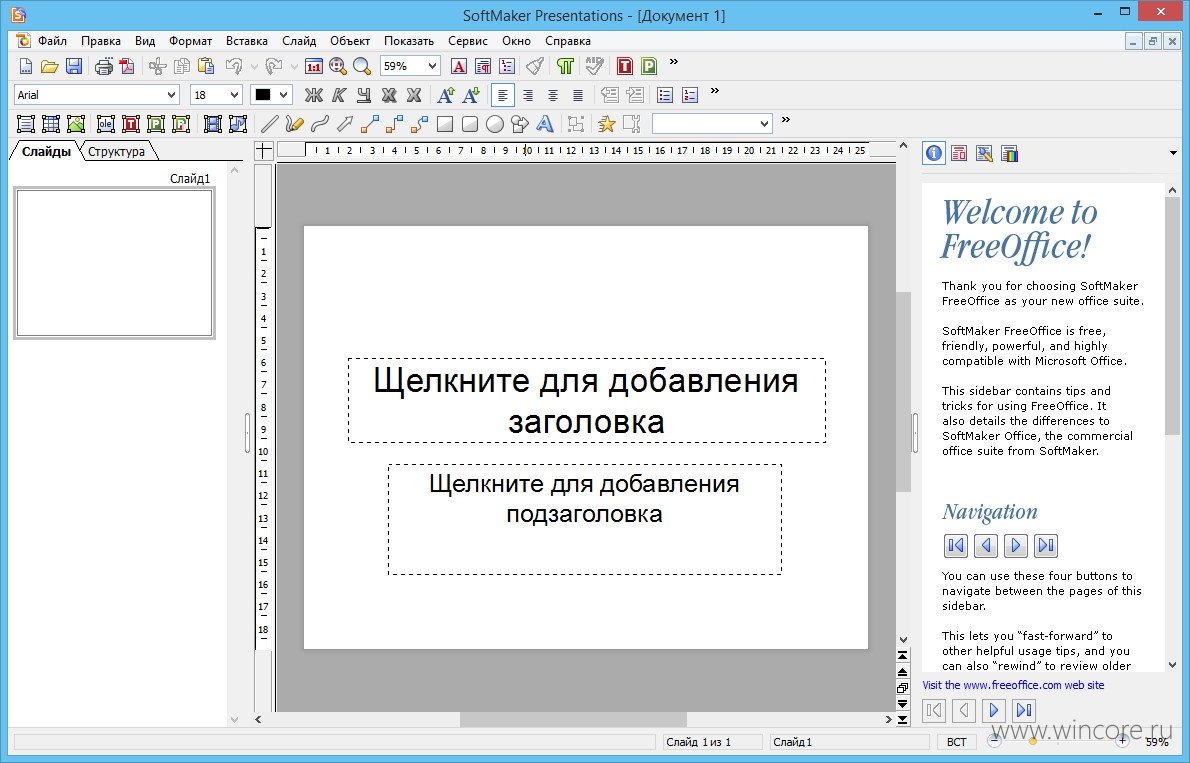Increase font size with the A up-arrow icon
Viewport: 1190px width, 763px height.
coord(446,95)
